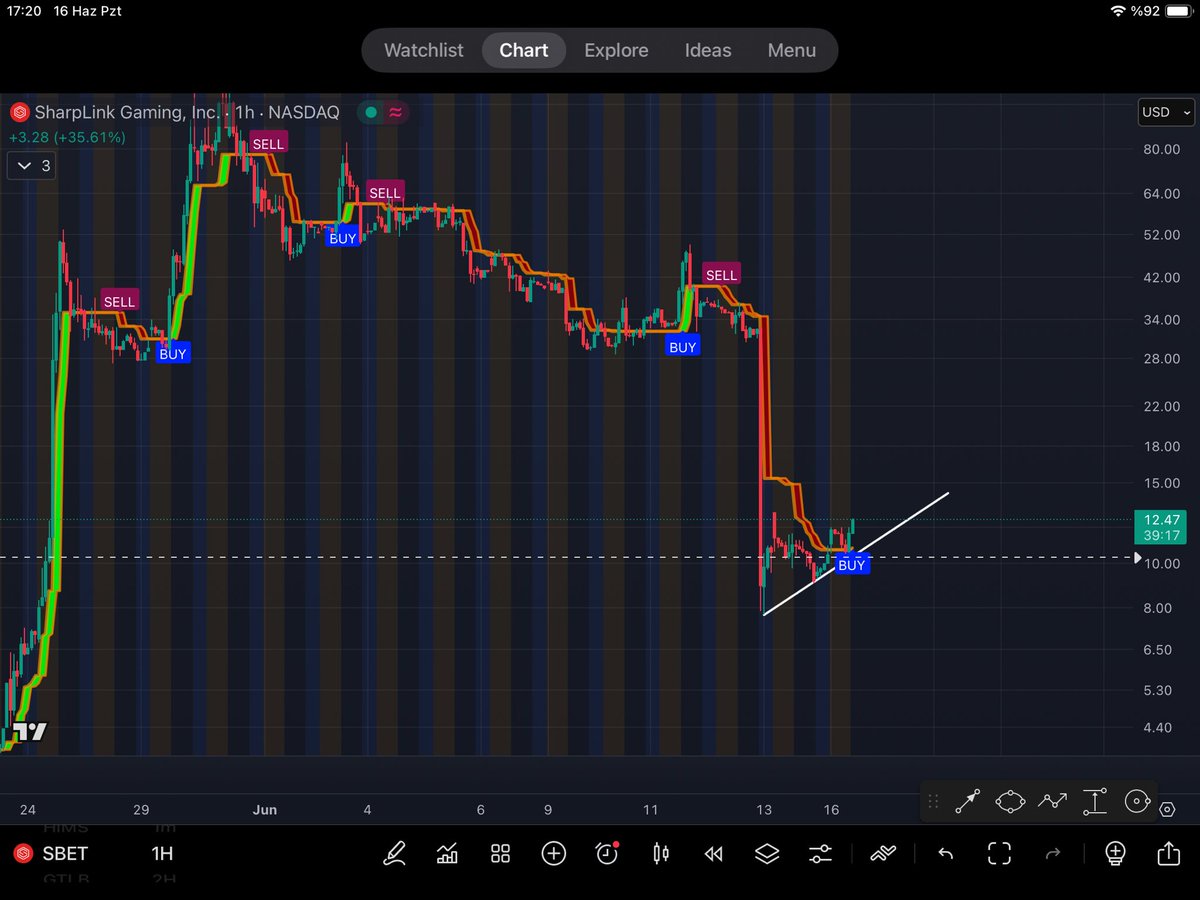
Task: Open the 1H timeframe selector
Action: tap(162, 853)
